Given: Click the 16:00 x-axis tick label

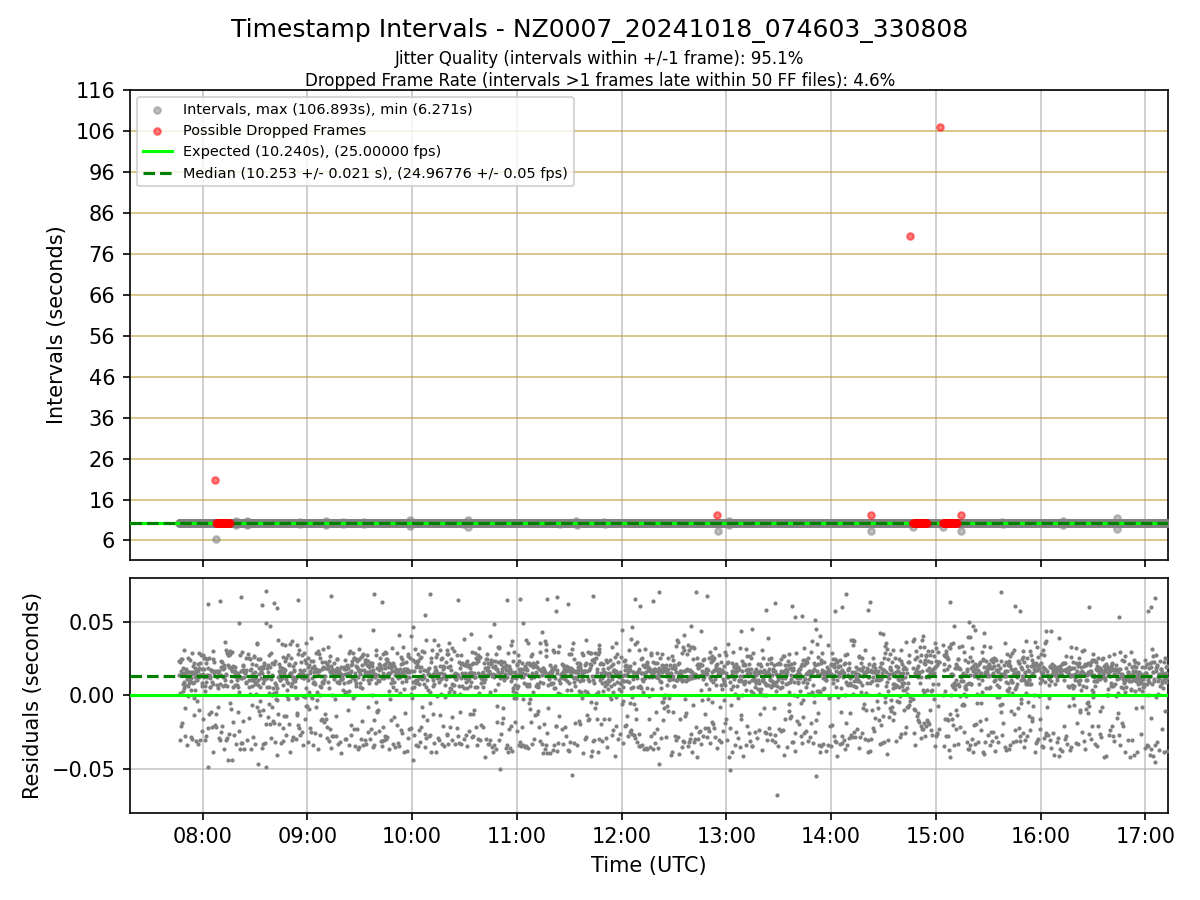Looking at the screenshot, I should (x=1041, y=836).
